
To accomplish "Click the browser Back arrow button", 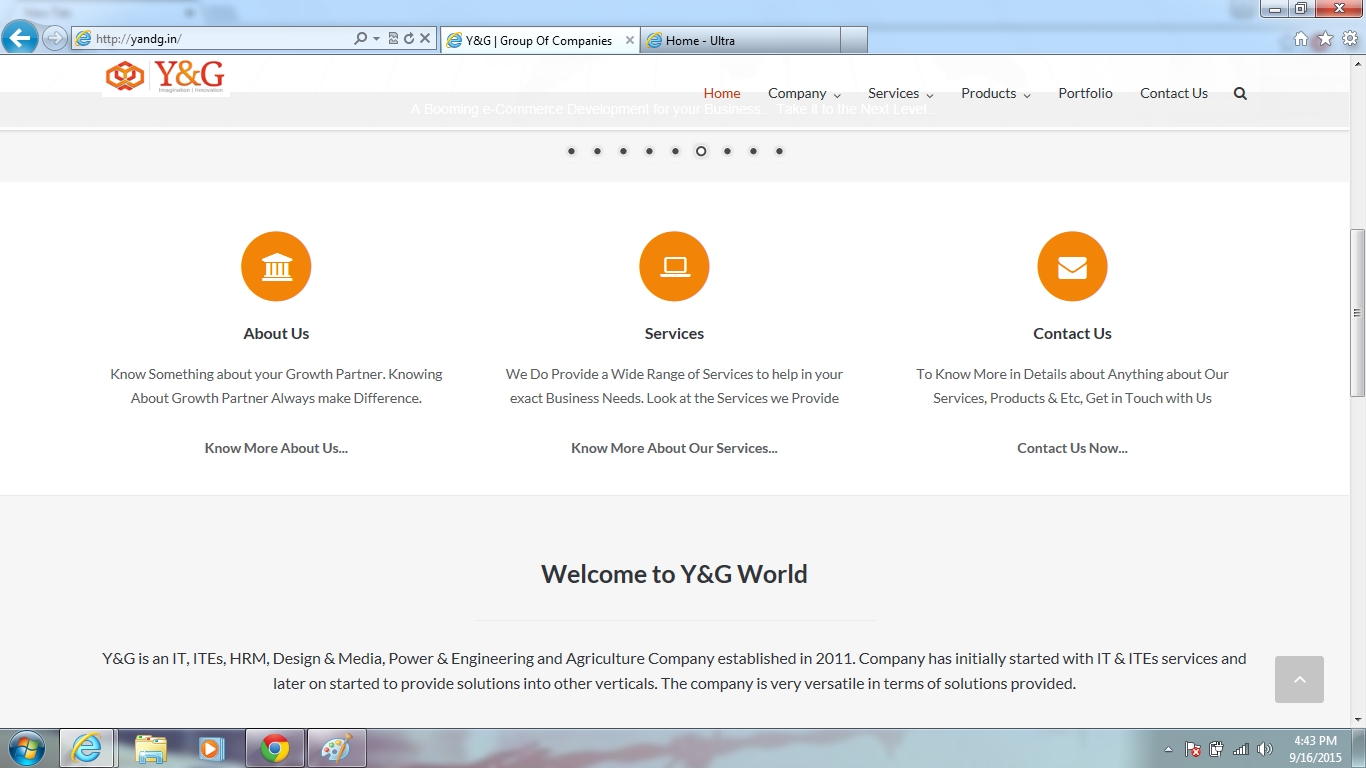I will point(20,39).
